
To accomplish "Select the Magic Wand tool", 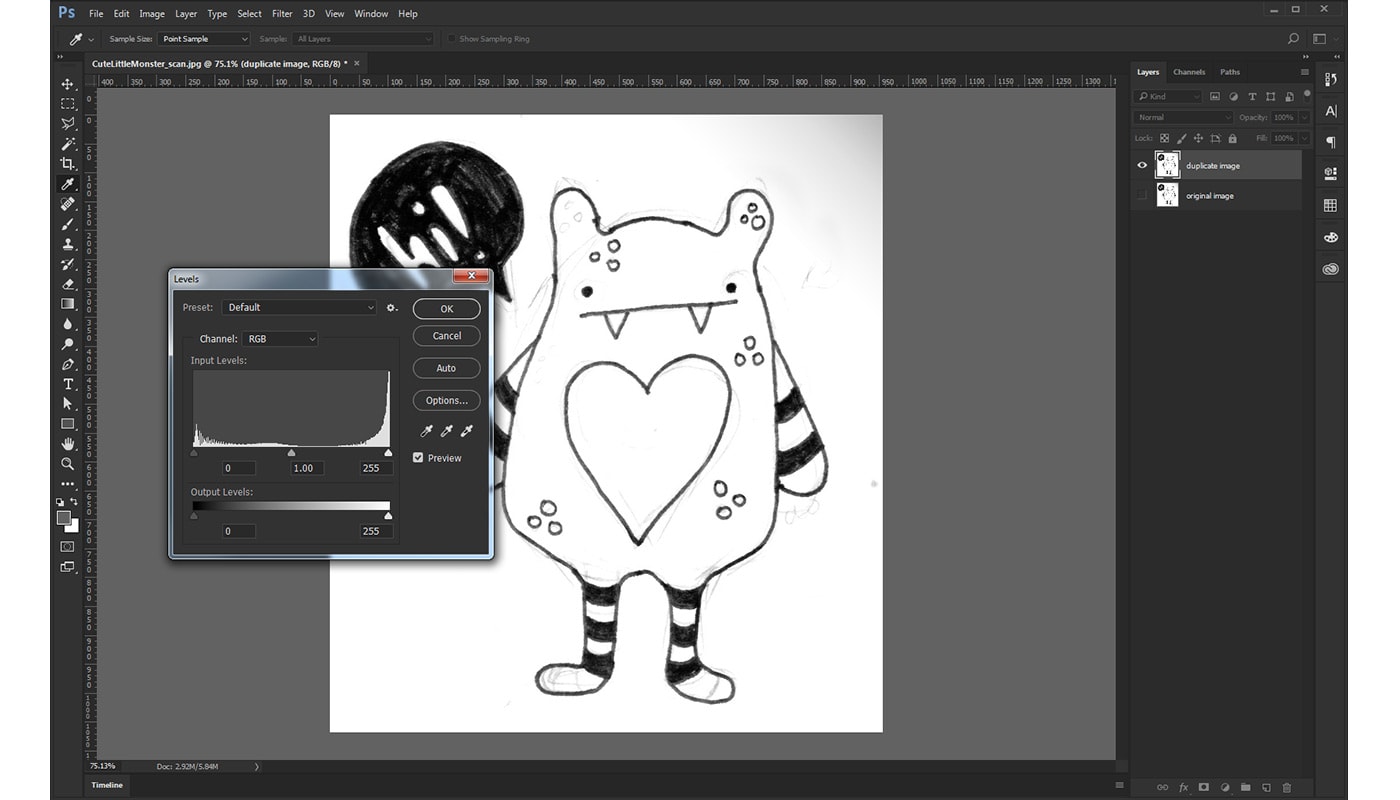I will pyautogui.click(x=68, y=144).
